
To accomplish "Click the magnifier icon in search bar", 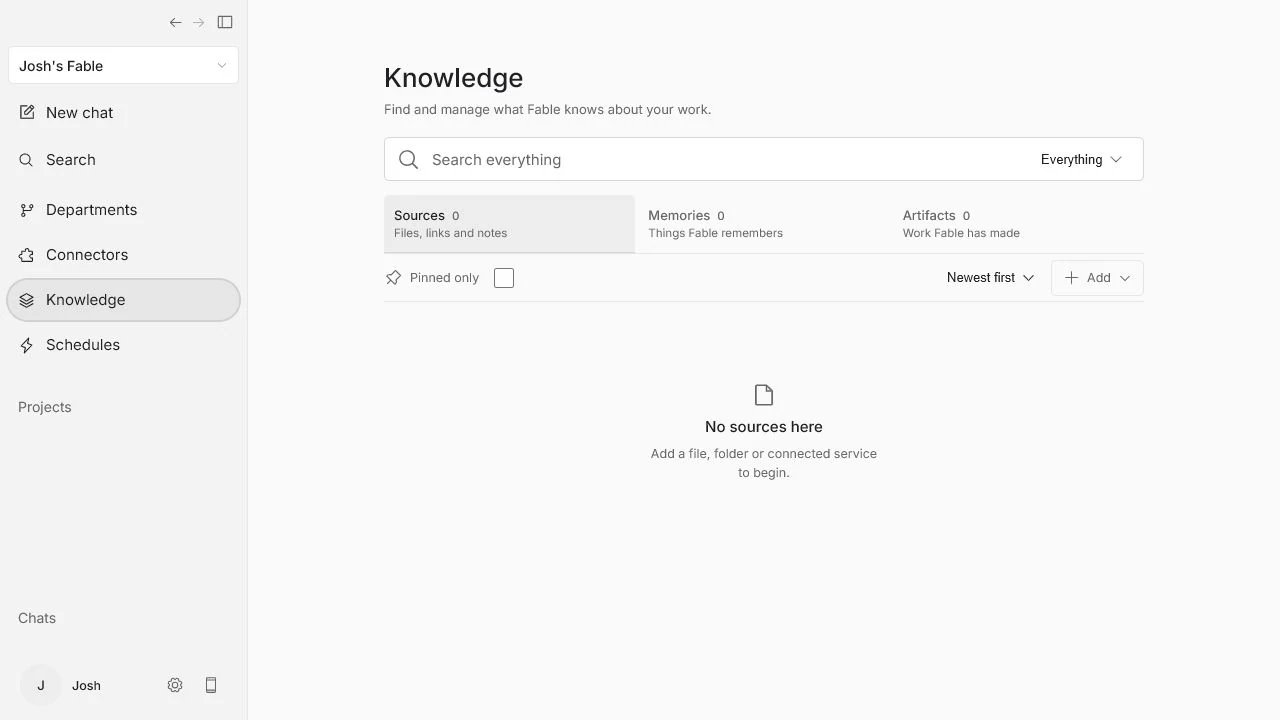I will (408, 159).
